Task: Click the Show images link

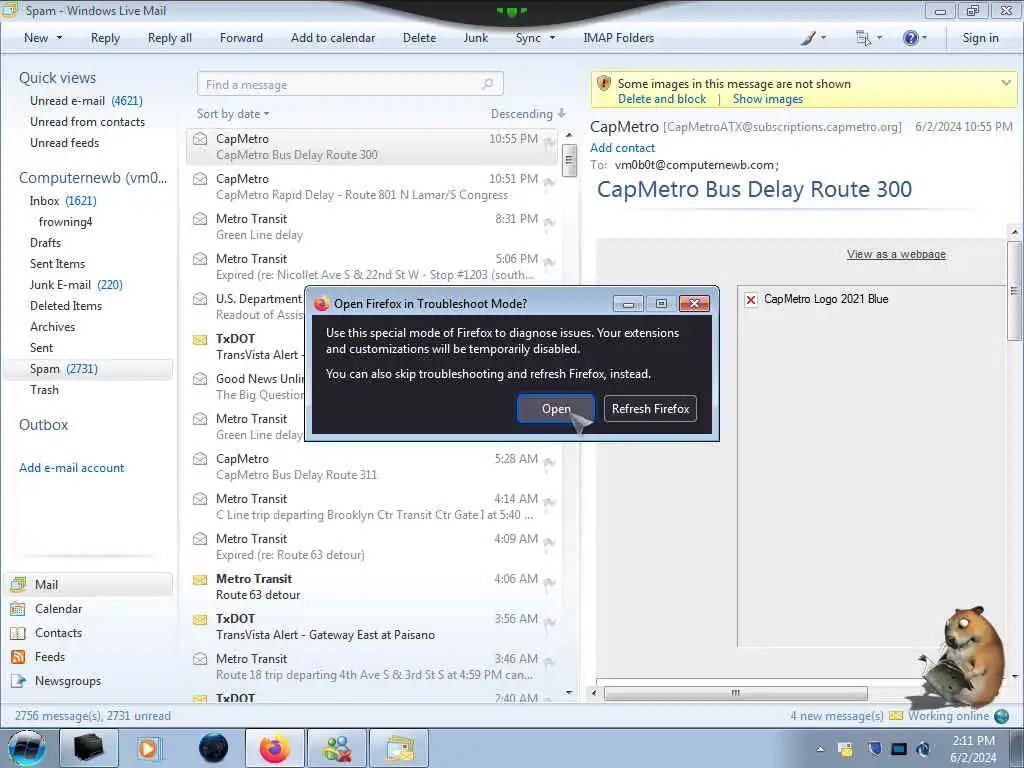Action: coord(767,99)
